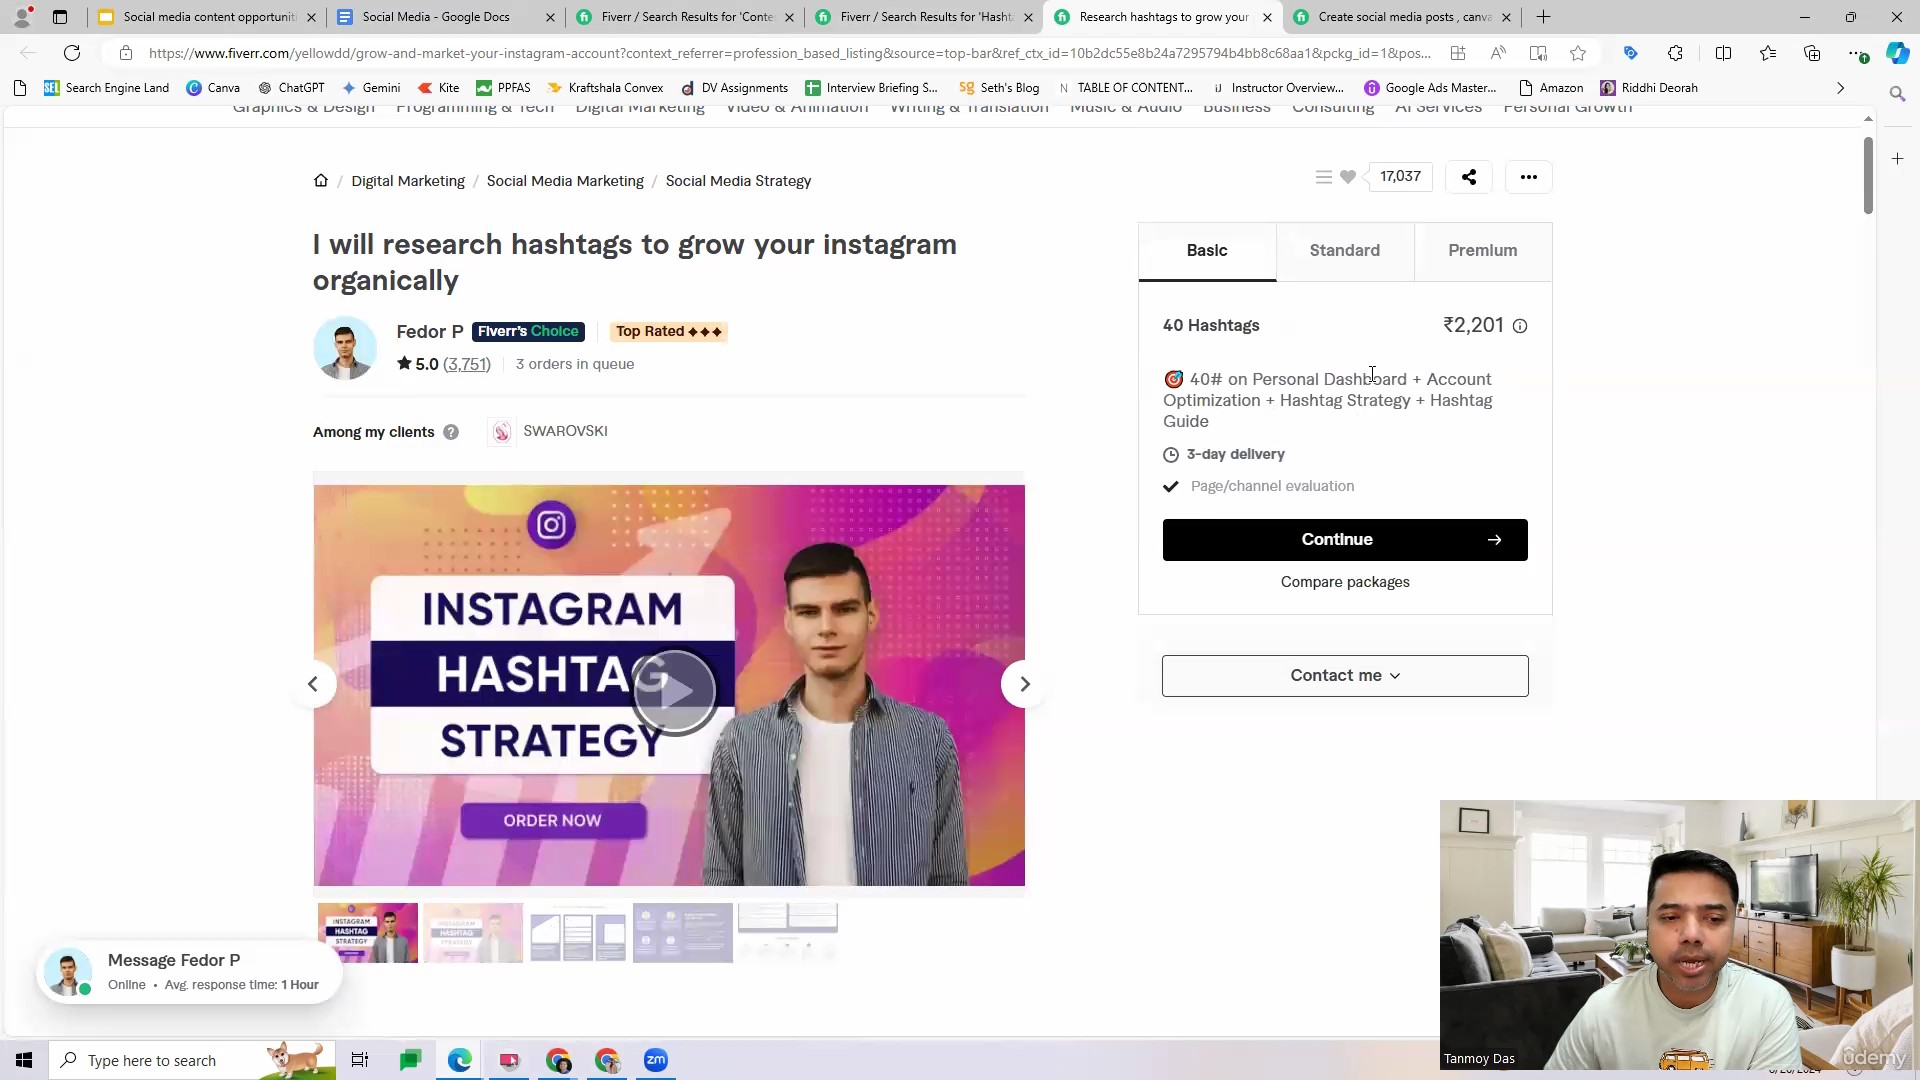Expand the Contact me dropdown
1920x1080 pixels.
(x=1345, y=676)
